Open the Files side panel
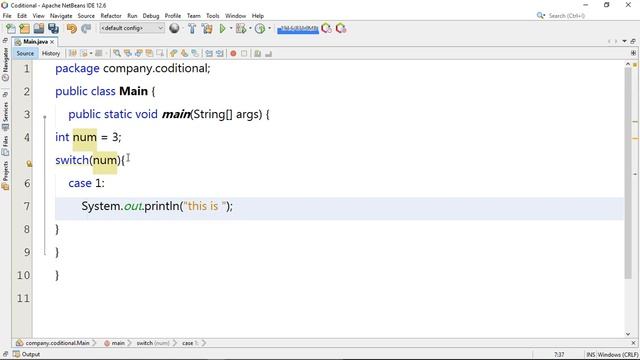640x360 pixels. 5,147
